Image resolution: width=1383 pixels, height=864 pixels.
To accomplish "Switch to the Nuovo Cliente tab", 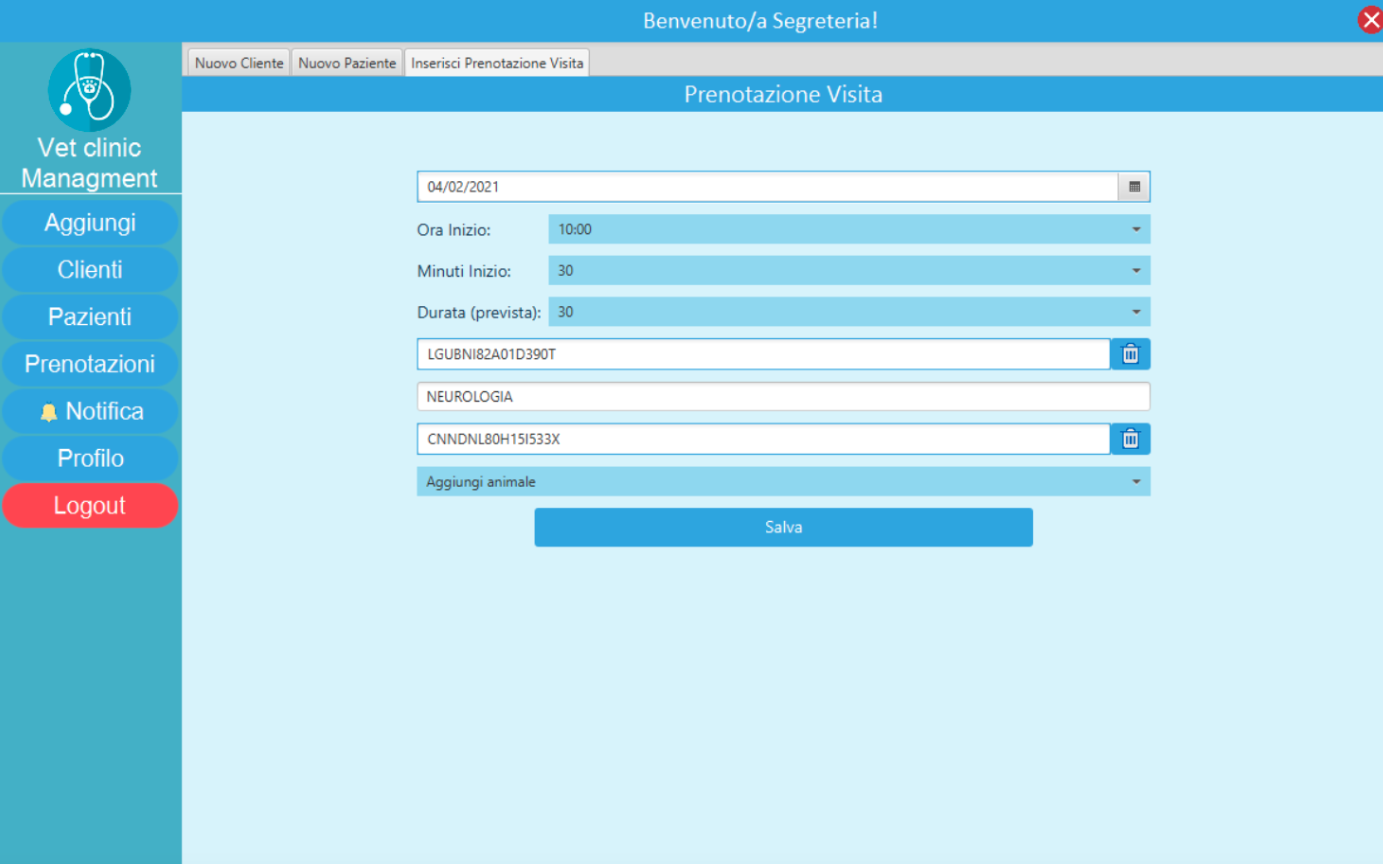I will [237, 62].
